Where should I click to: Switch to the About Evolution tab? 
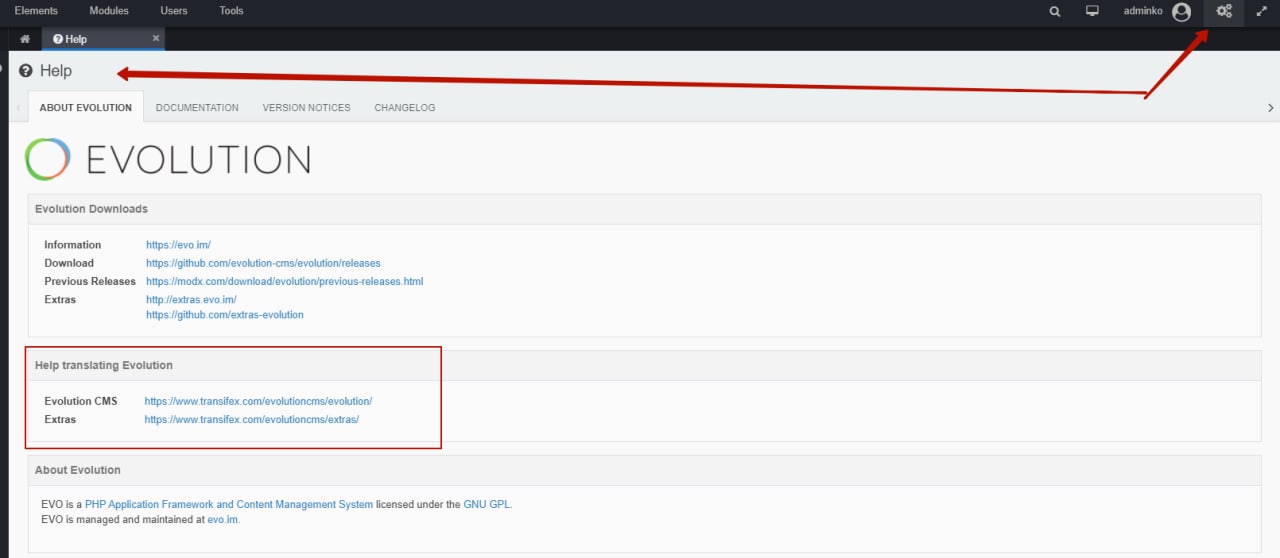(86, 107)
